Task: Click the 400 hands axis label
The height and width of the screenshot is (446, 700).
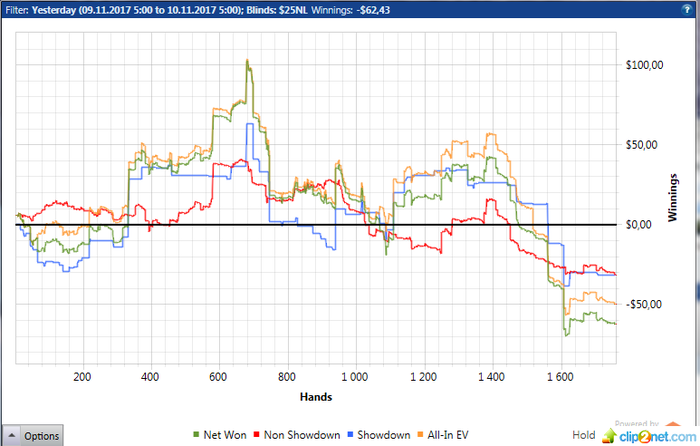Action: (150, 377)
